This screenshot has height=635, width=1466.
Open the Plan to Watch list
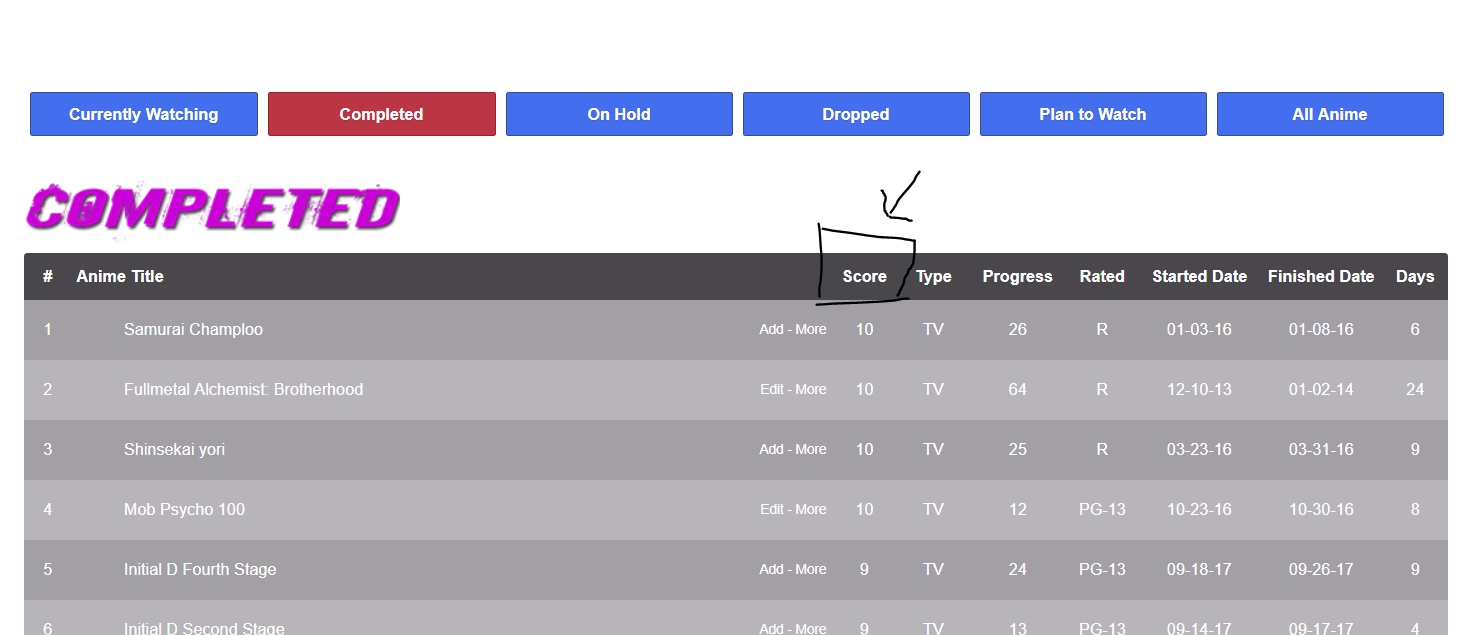point(1093,114)
